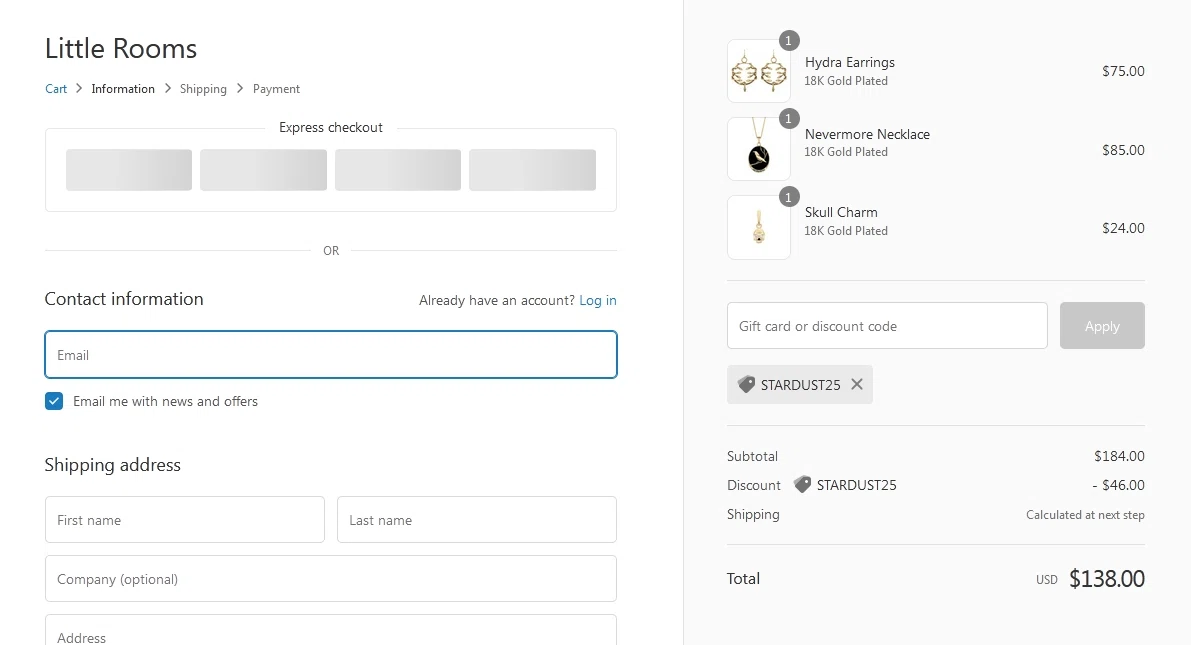Open the Skull Charm product thumbnail
Image resolution: width=1191 pixels, height=645 pixels.
758,227
